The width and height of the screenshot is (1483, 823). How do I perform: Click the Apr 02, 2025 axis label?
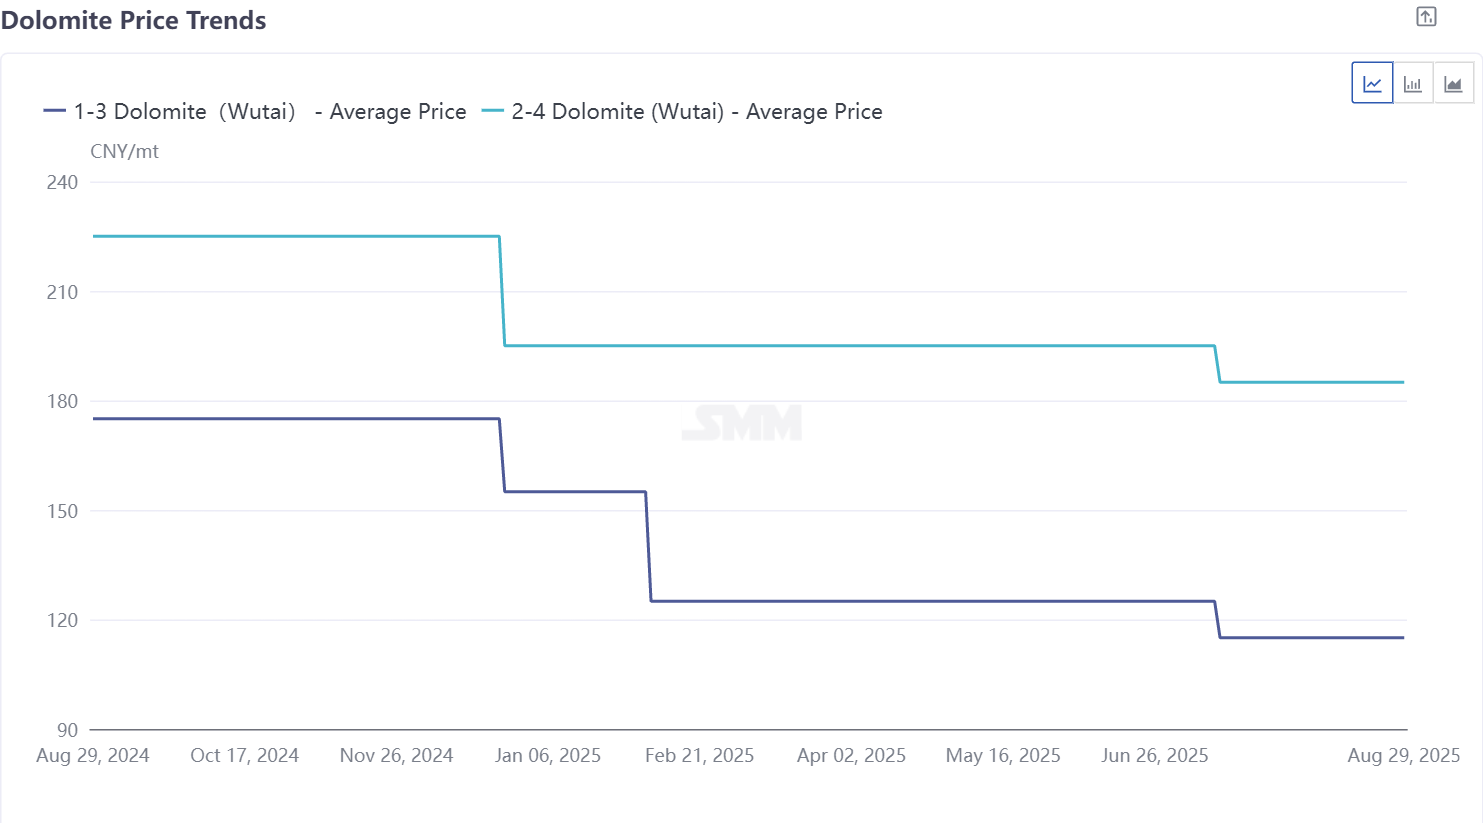pos(852,756)
